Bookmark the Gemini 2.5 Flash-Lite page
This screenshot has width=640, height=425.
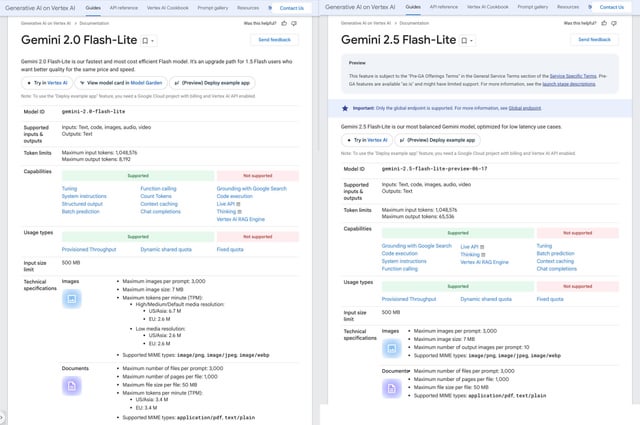click(464, 40)
